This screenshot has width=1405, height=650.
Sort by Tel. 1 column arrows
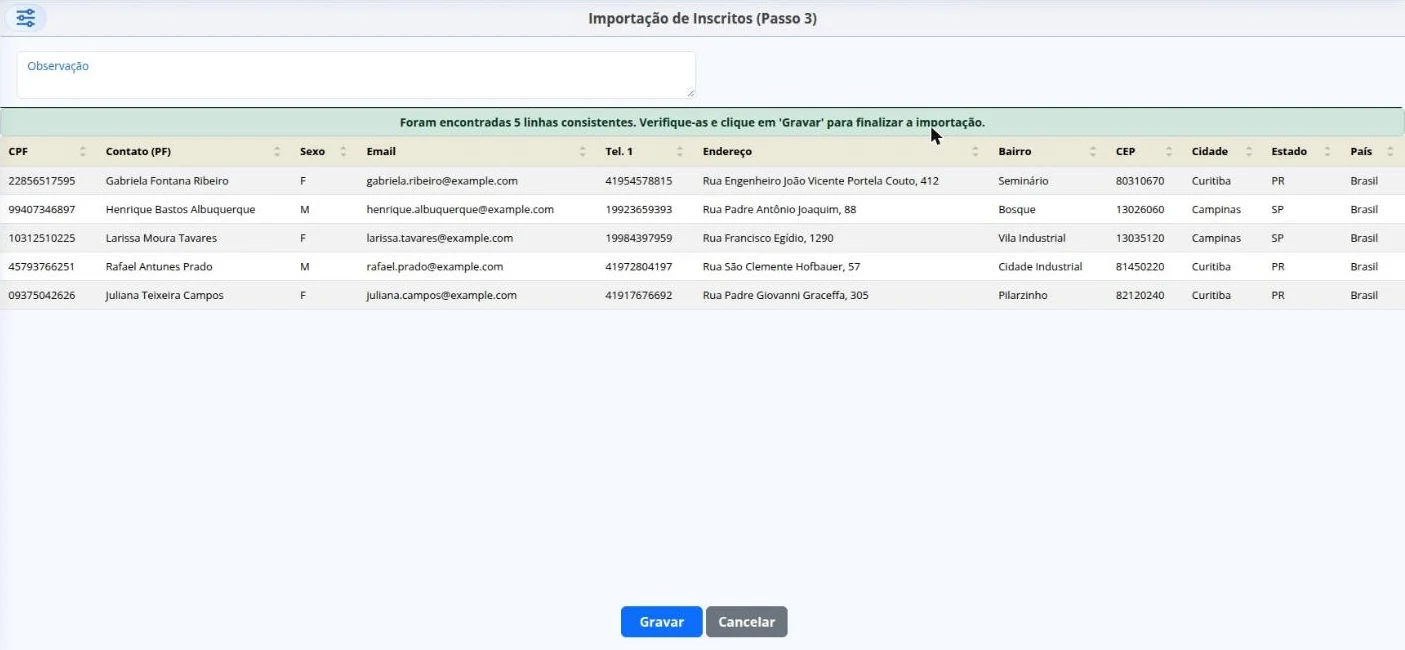coord(680,152)
